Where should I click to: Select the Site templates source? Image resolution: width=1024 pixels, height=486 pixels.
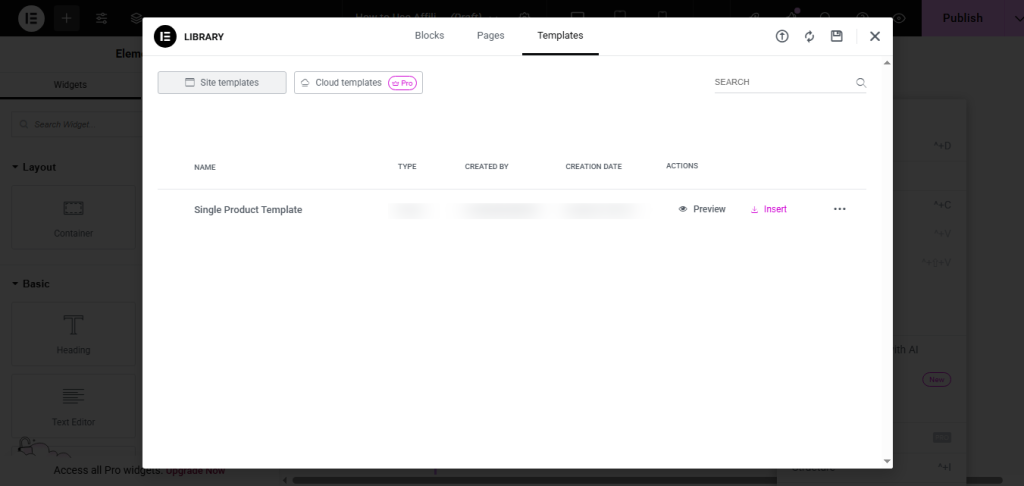click(222, 83)
